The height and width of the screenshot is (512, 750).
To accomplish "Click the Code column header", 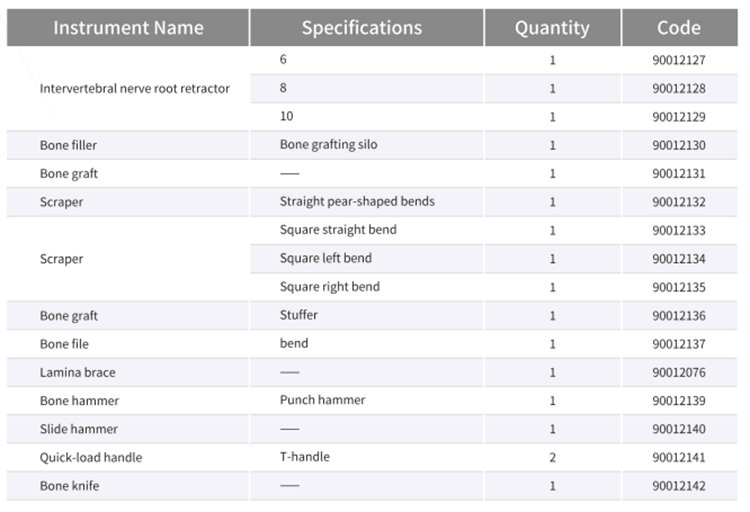I will (678, 28).
